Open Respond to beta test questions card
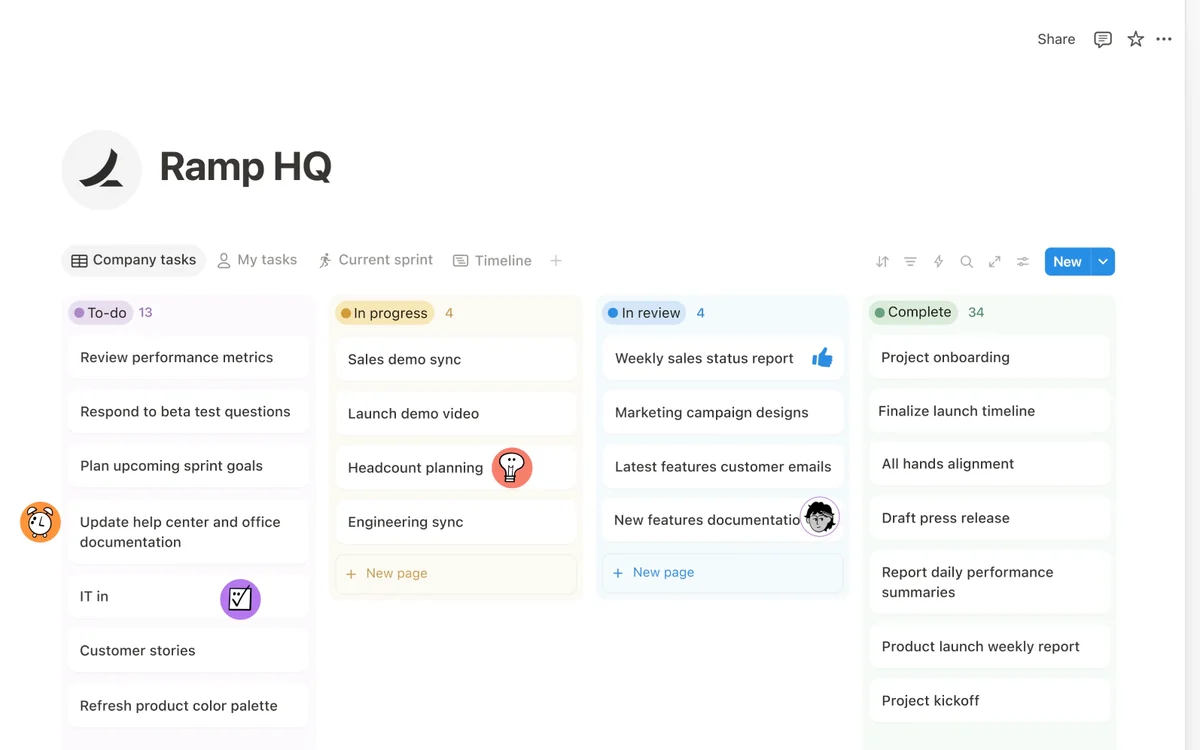1200x750 pixels. click(188, 411)
